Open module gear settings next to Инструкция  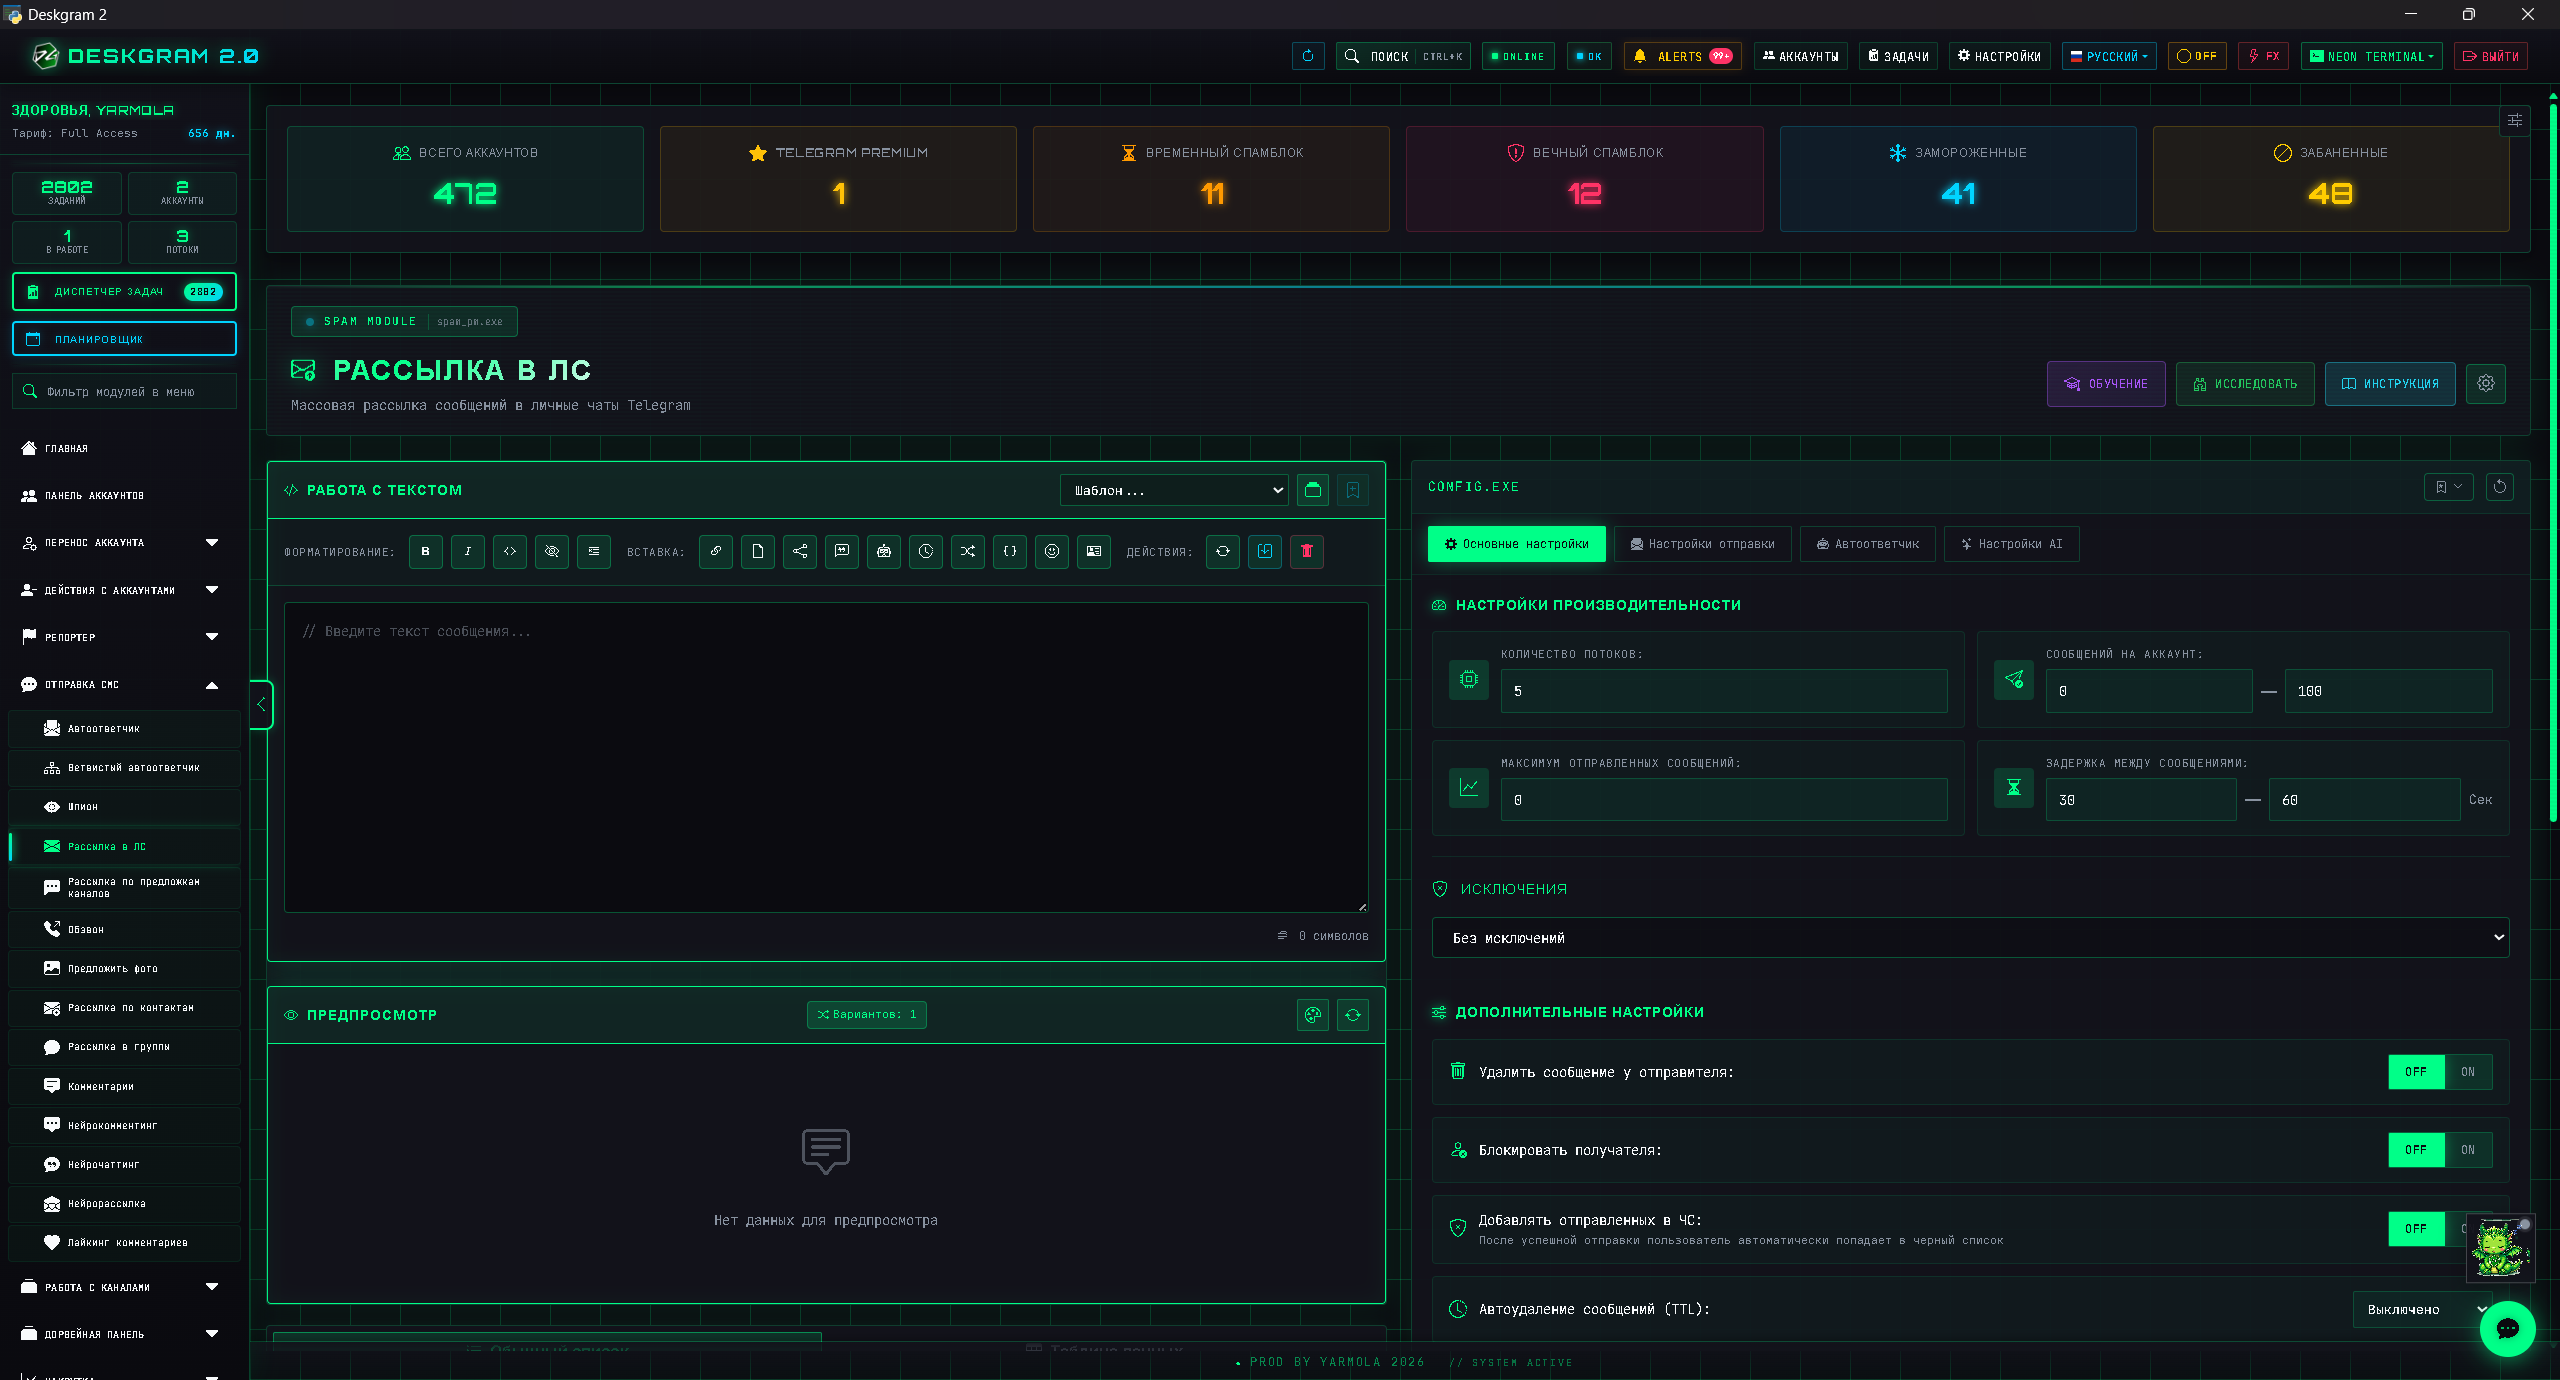(2486, 384)
